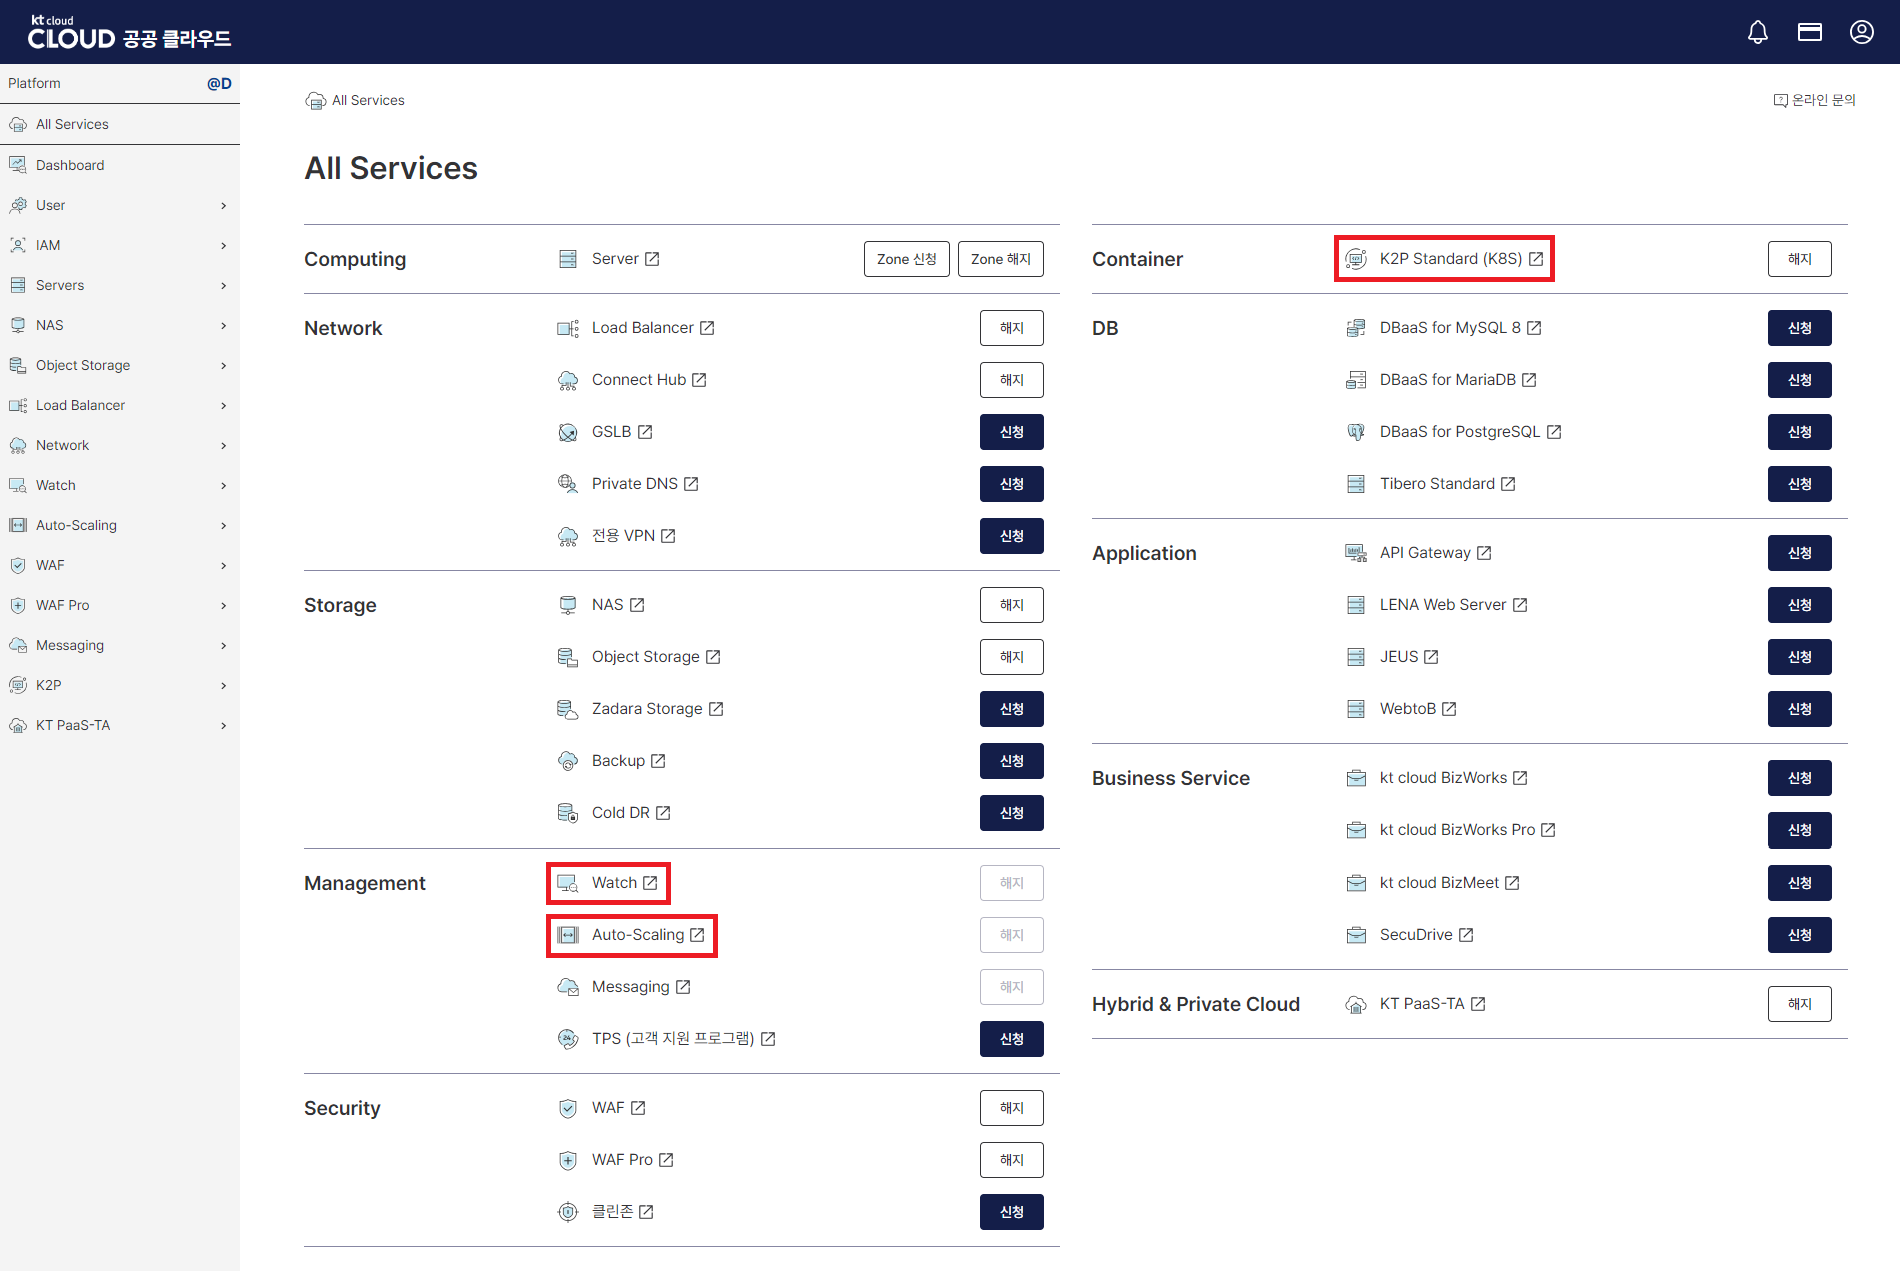Click the GSLB service icon
This screenshot has width=1900, height=1272.
point(568,432)
